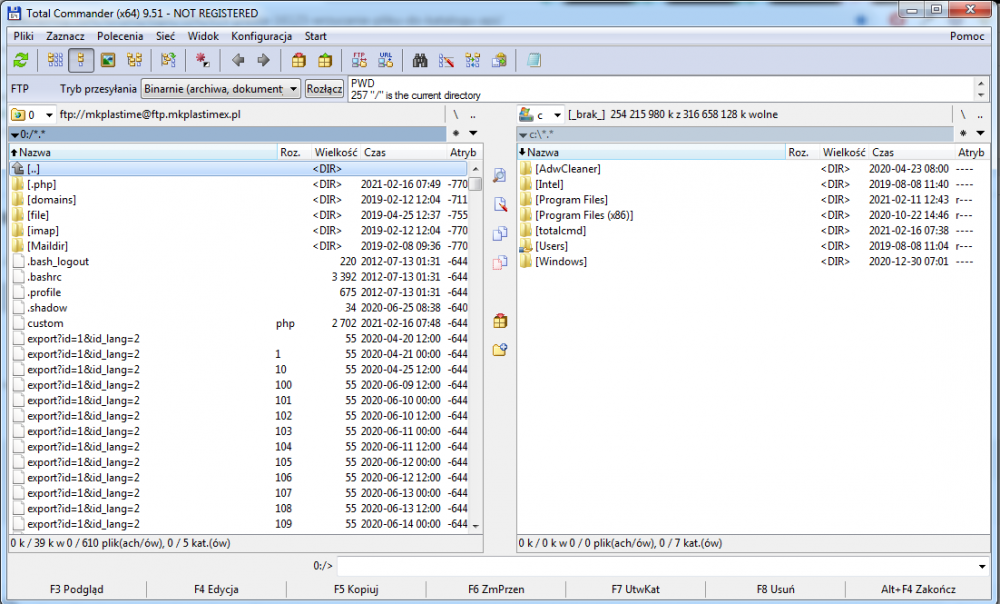The width and height of the screenshot is (1000, 604).
Task: Open the Tryb przesyłania transfer mode combo box
Action: tap(221, 89)
